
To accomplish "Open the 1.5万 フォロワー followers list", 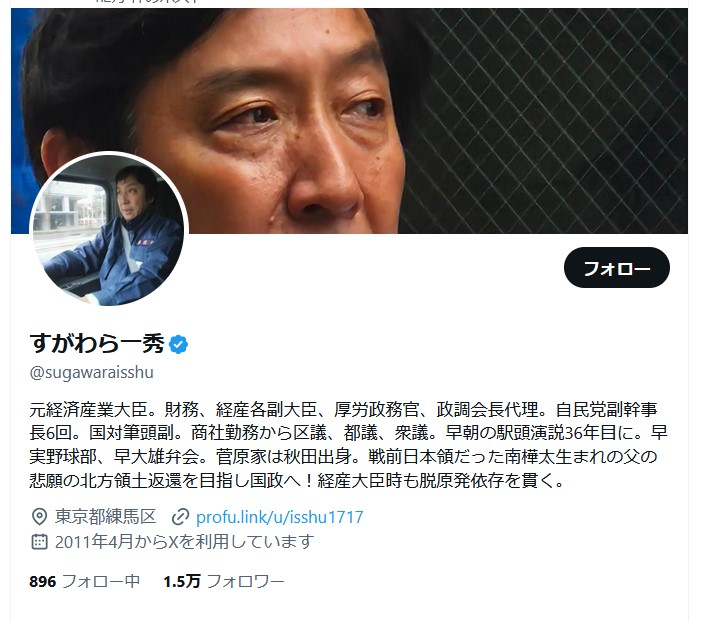I will (x=224, y=582).
